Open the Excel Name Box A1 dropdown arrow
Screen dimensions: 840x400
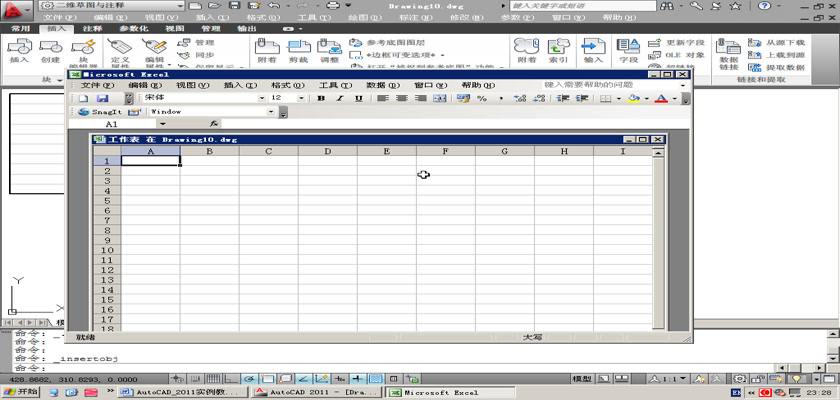163,124
